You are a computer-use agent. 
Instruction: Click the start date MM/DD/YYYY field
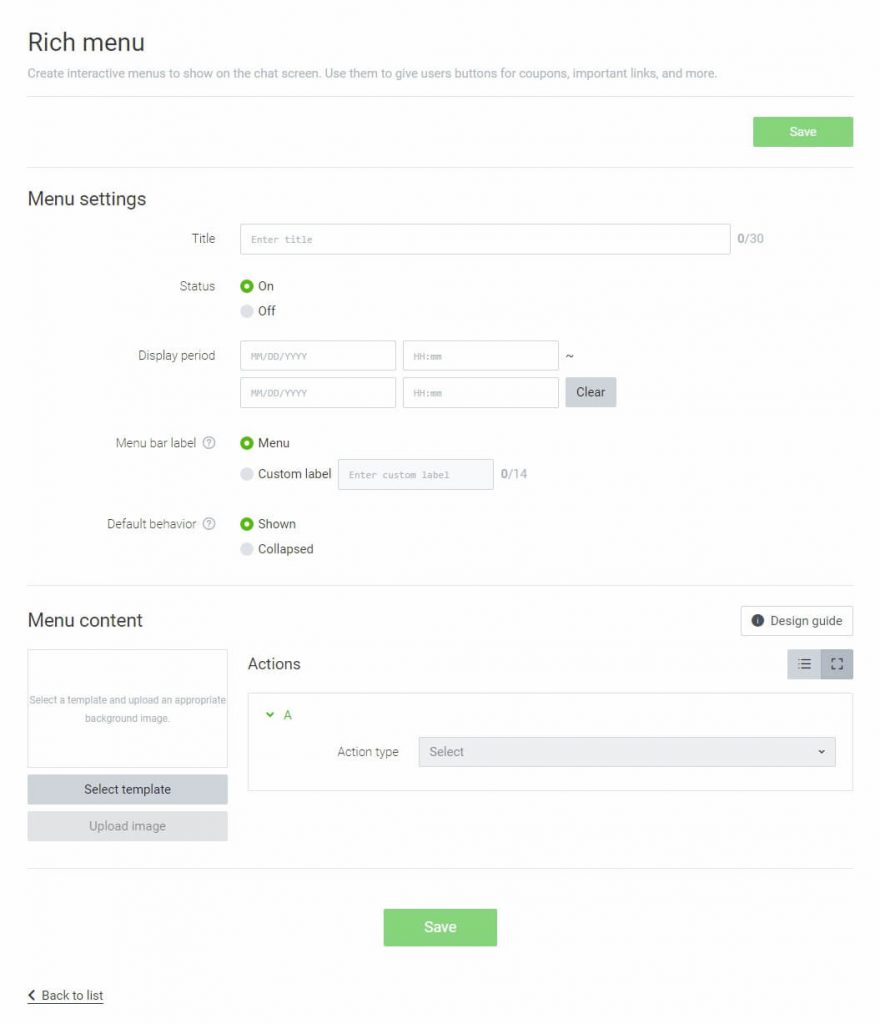tap(318, 356)
